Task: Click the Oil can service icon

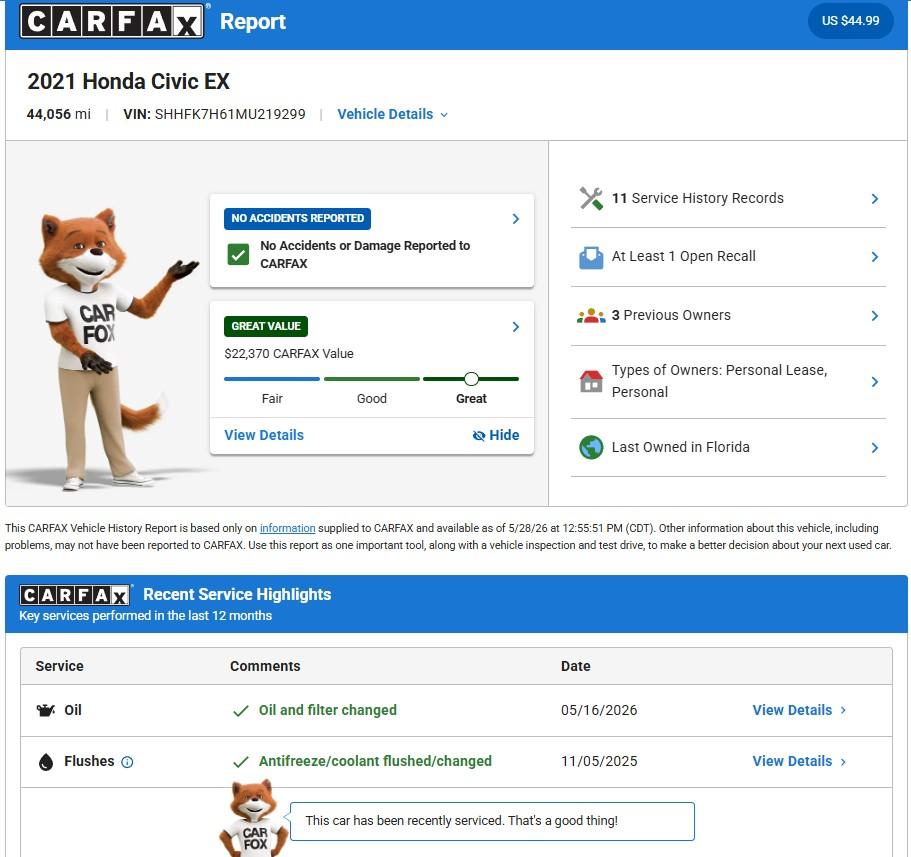Action: 45,710
